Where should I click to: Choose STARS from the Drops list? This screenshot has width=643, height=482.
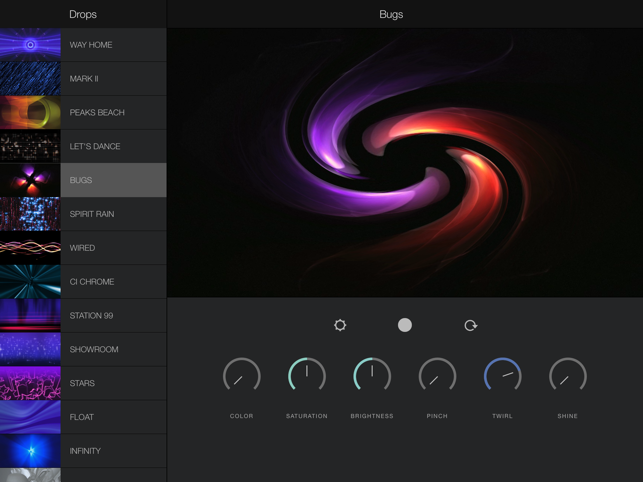(83, 383)
